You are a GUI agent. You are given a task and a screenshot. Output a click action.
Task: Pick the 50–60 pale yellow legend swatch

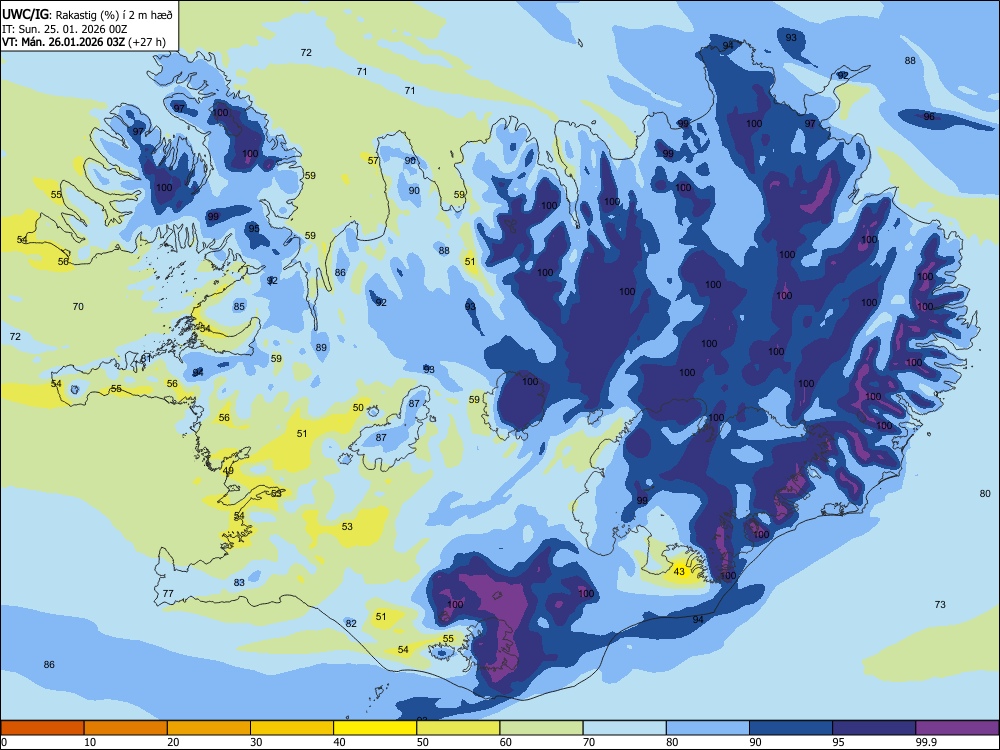coord(458,728)
